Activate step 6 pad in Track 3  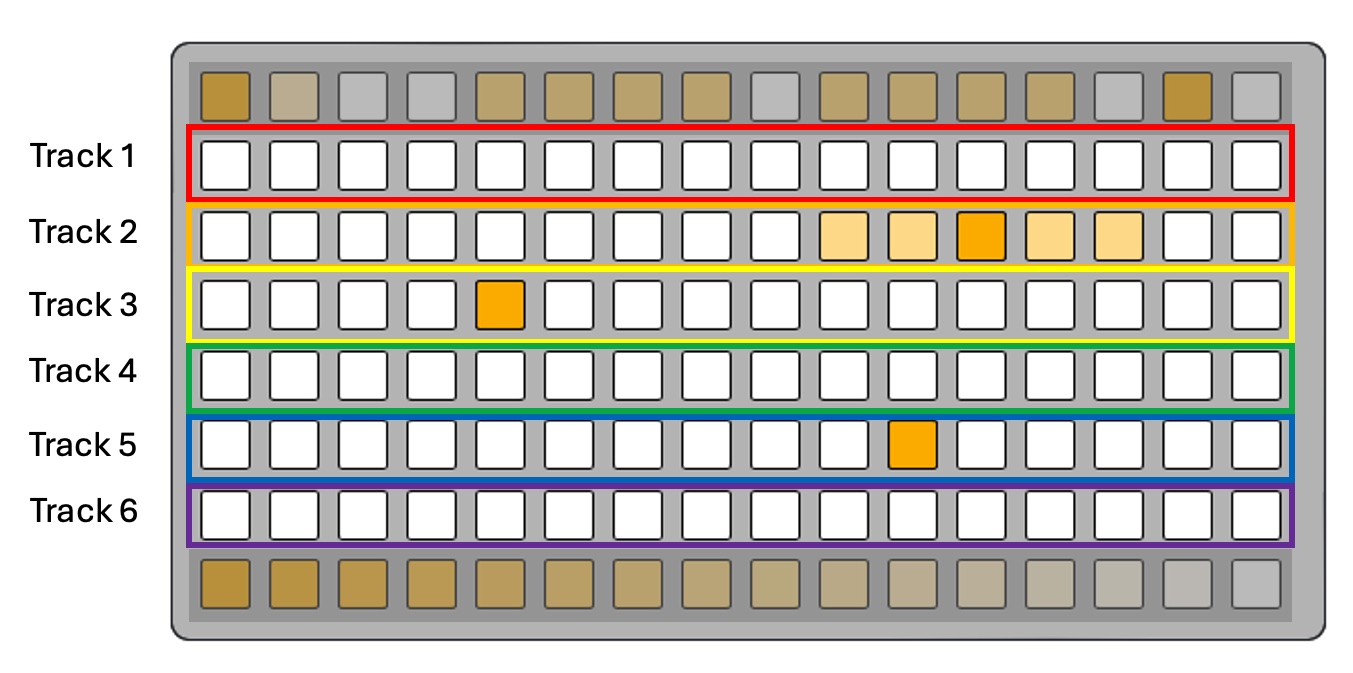pyautogui.click(x=569, y=305)
